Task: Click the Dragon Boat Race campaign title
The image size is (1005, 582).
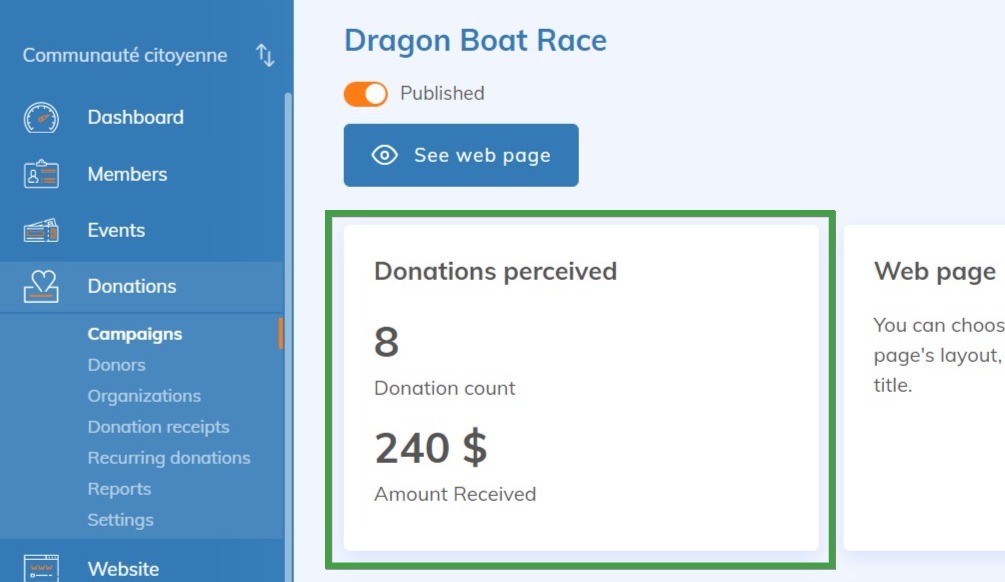Action: tap(475, 41)
